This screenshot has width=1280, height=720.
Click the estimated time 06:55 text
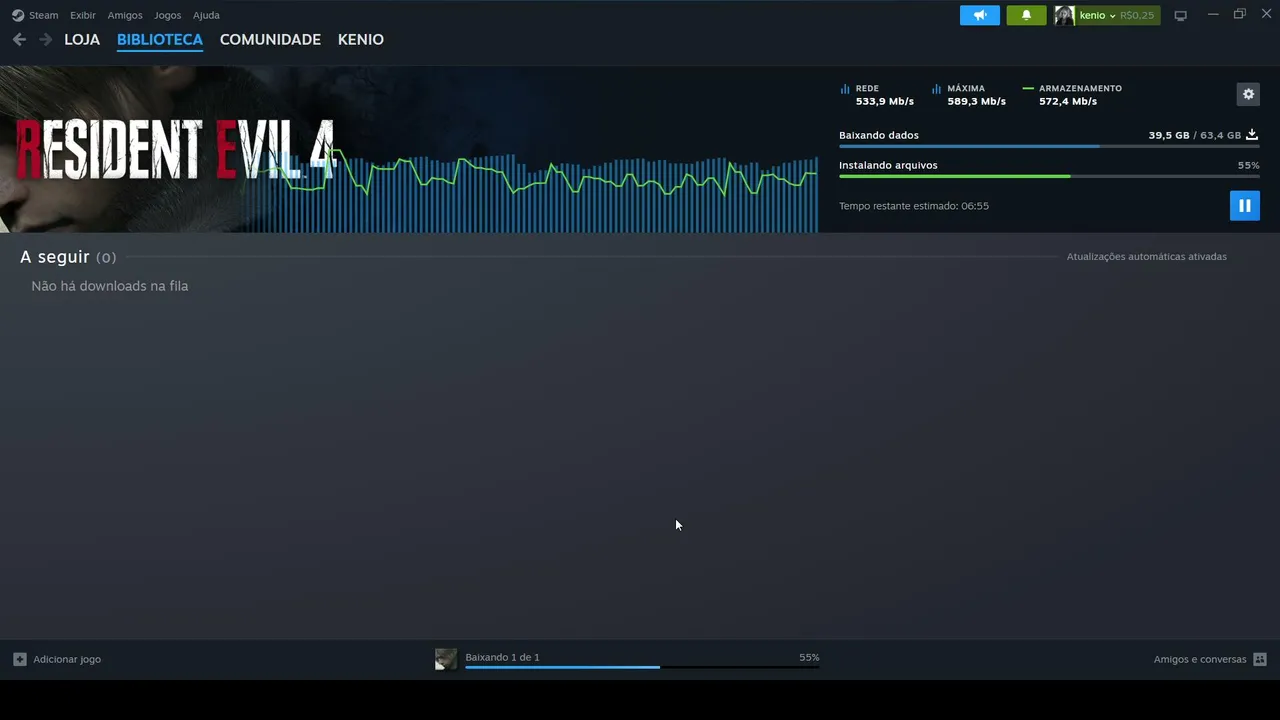click(914, 206)
